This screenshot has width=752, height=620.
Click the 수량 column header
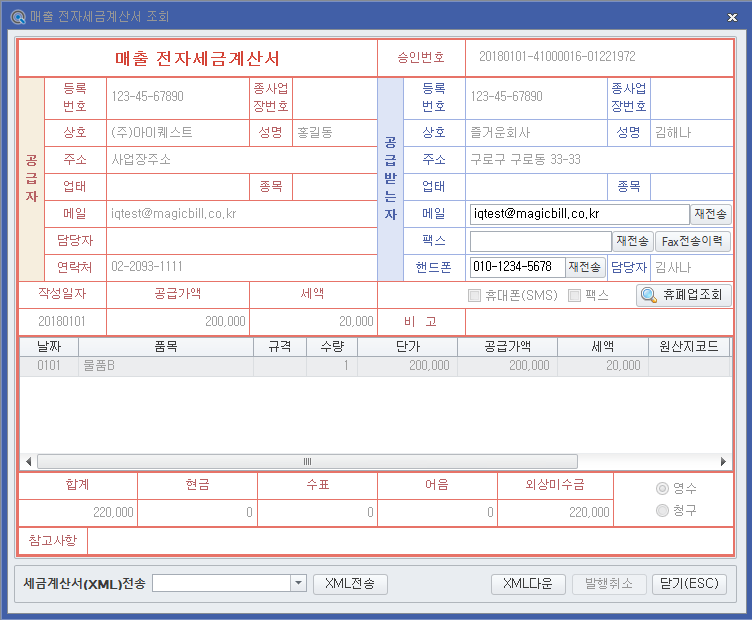point(332,347)
